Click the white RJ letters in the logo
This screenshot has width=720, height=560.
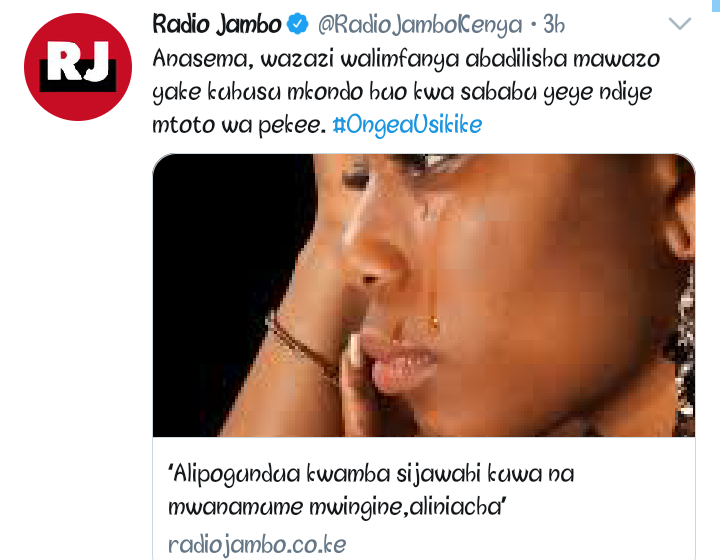(x=78, y=61)
